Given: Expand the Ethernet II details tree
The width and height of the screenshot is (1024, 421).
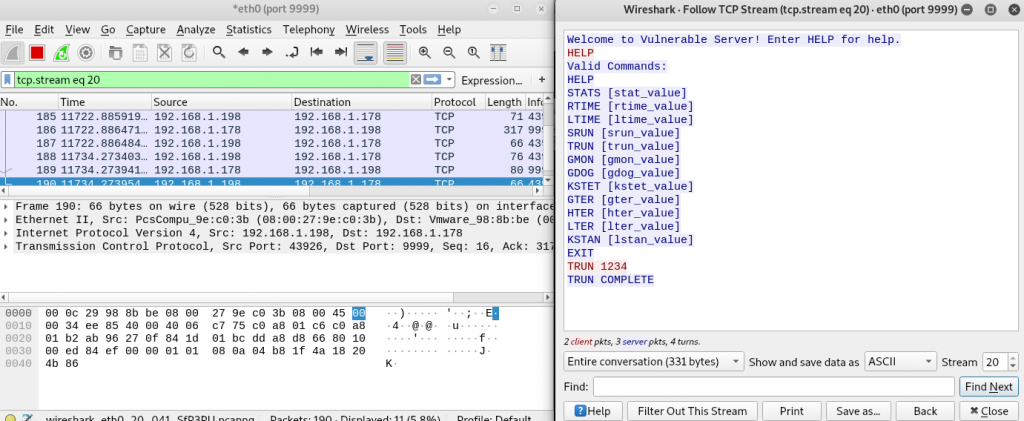Looking at the screenshot, I should coord(7,219).
